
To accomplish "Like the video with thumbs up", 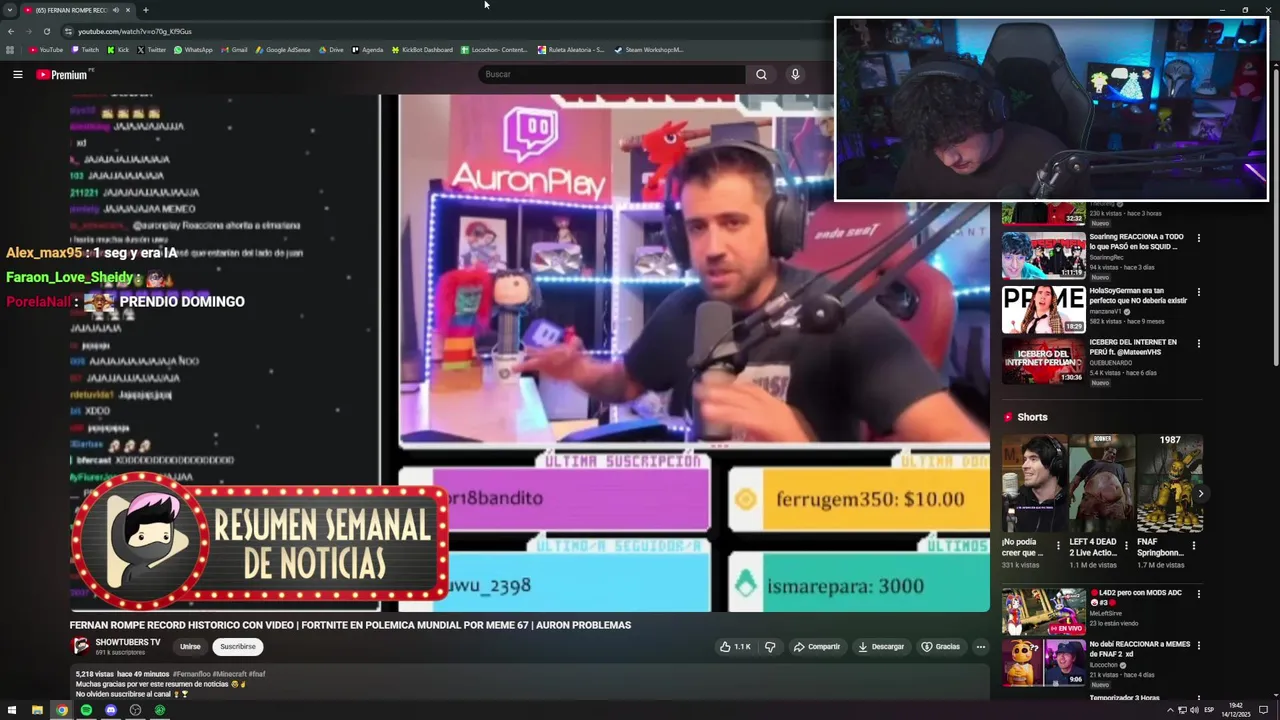I will tap(735, 647).
